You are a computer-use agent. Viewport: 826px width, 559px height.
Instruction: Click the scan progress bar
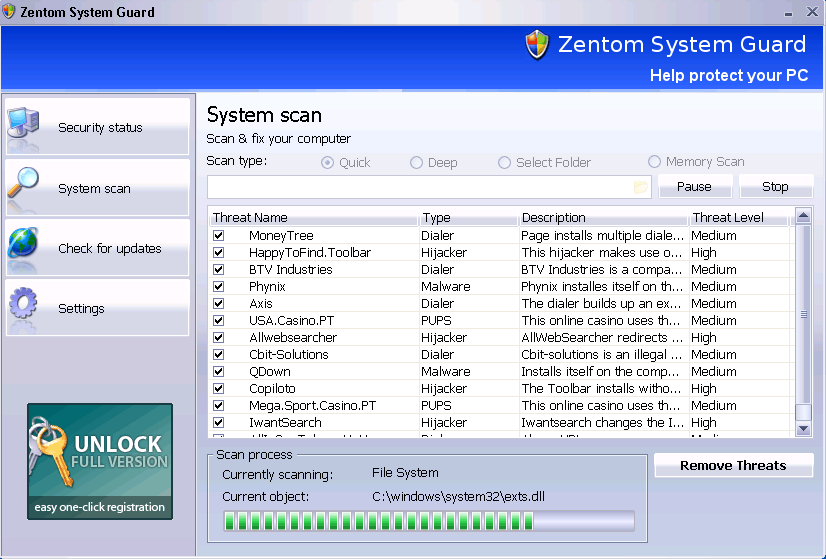pyautogui.click(x=428, y=521)
